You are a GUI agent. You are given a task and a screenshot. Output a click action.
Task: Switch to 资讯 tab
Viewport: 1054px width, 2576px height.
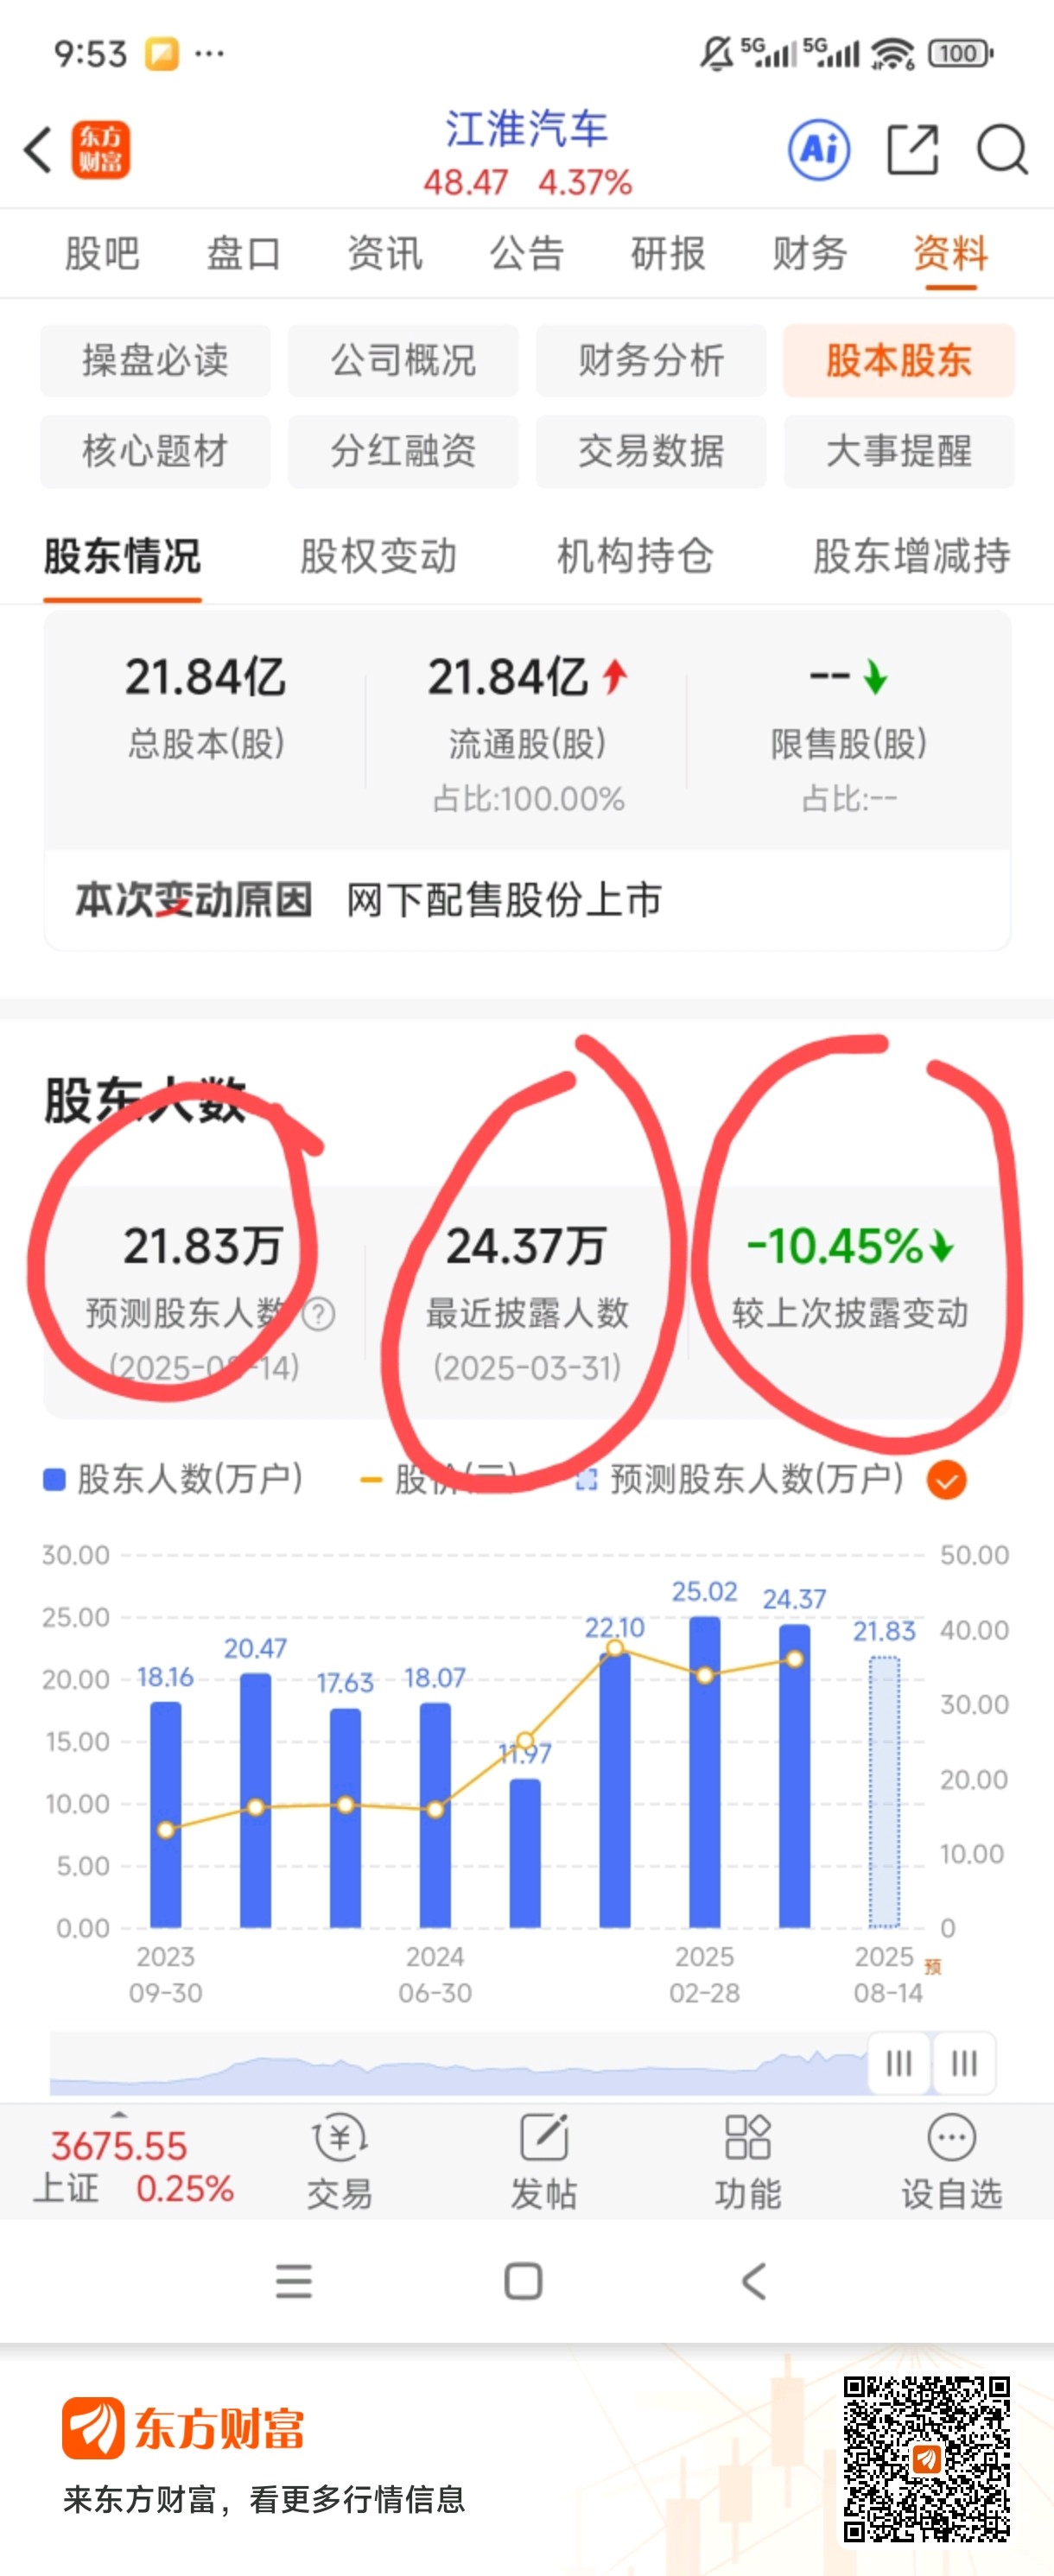pyautogui.click(x=385, y=254)
